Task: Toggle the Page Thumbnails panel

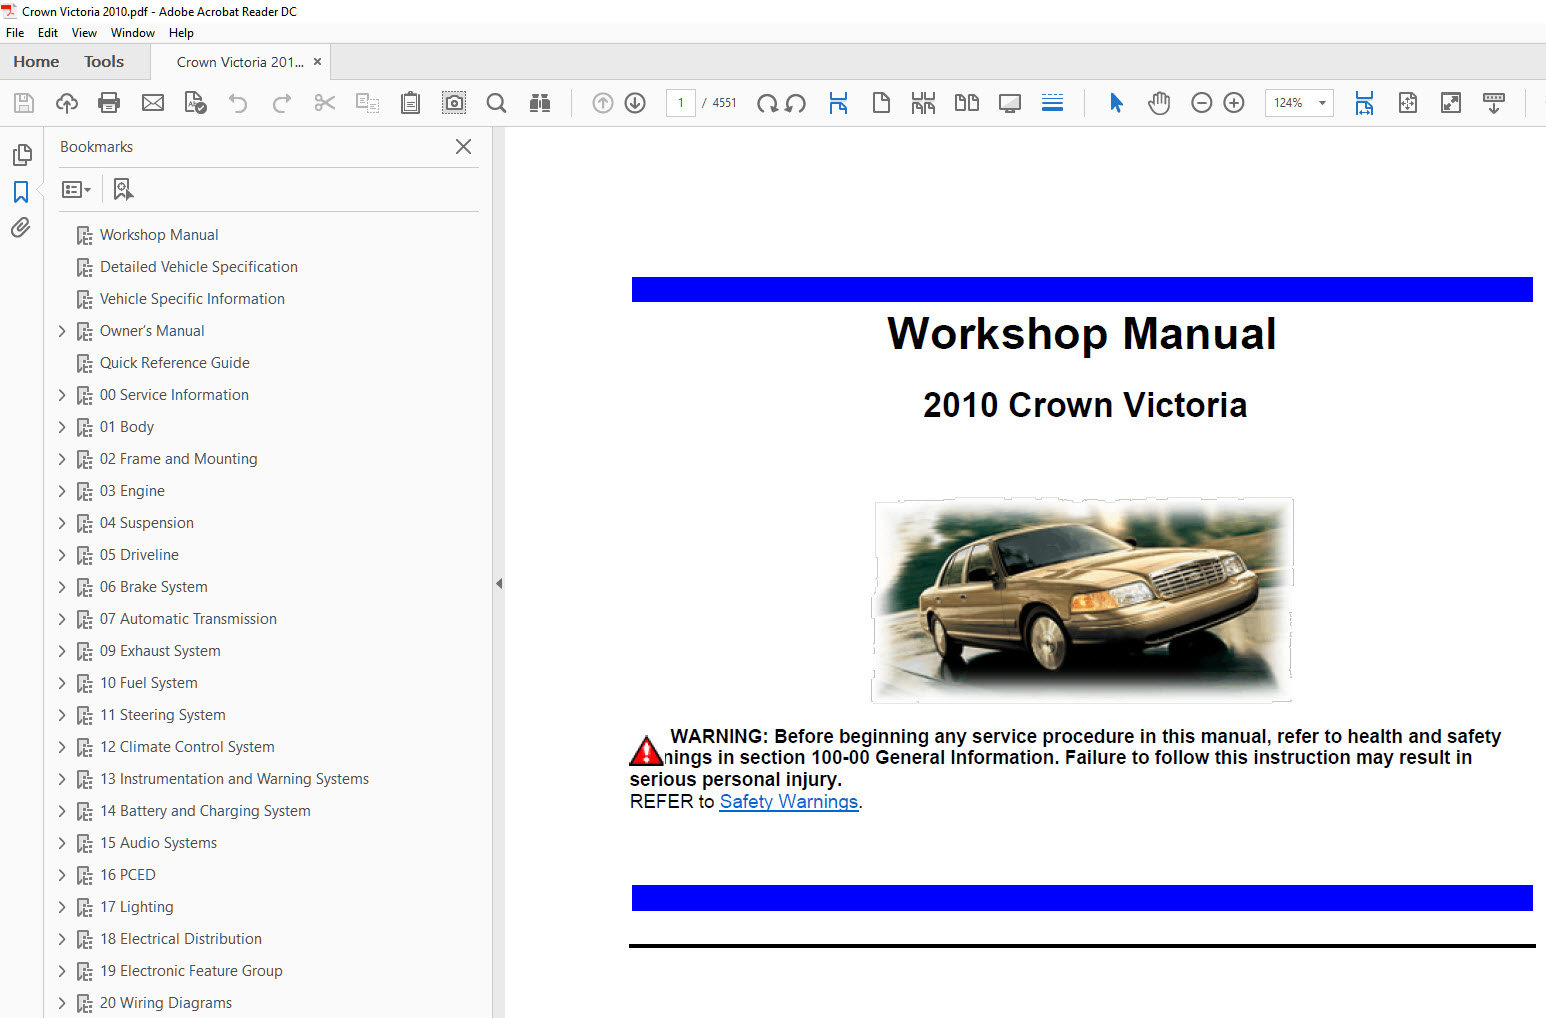Action: click(21, 155)
